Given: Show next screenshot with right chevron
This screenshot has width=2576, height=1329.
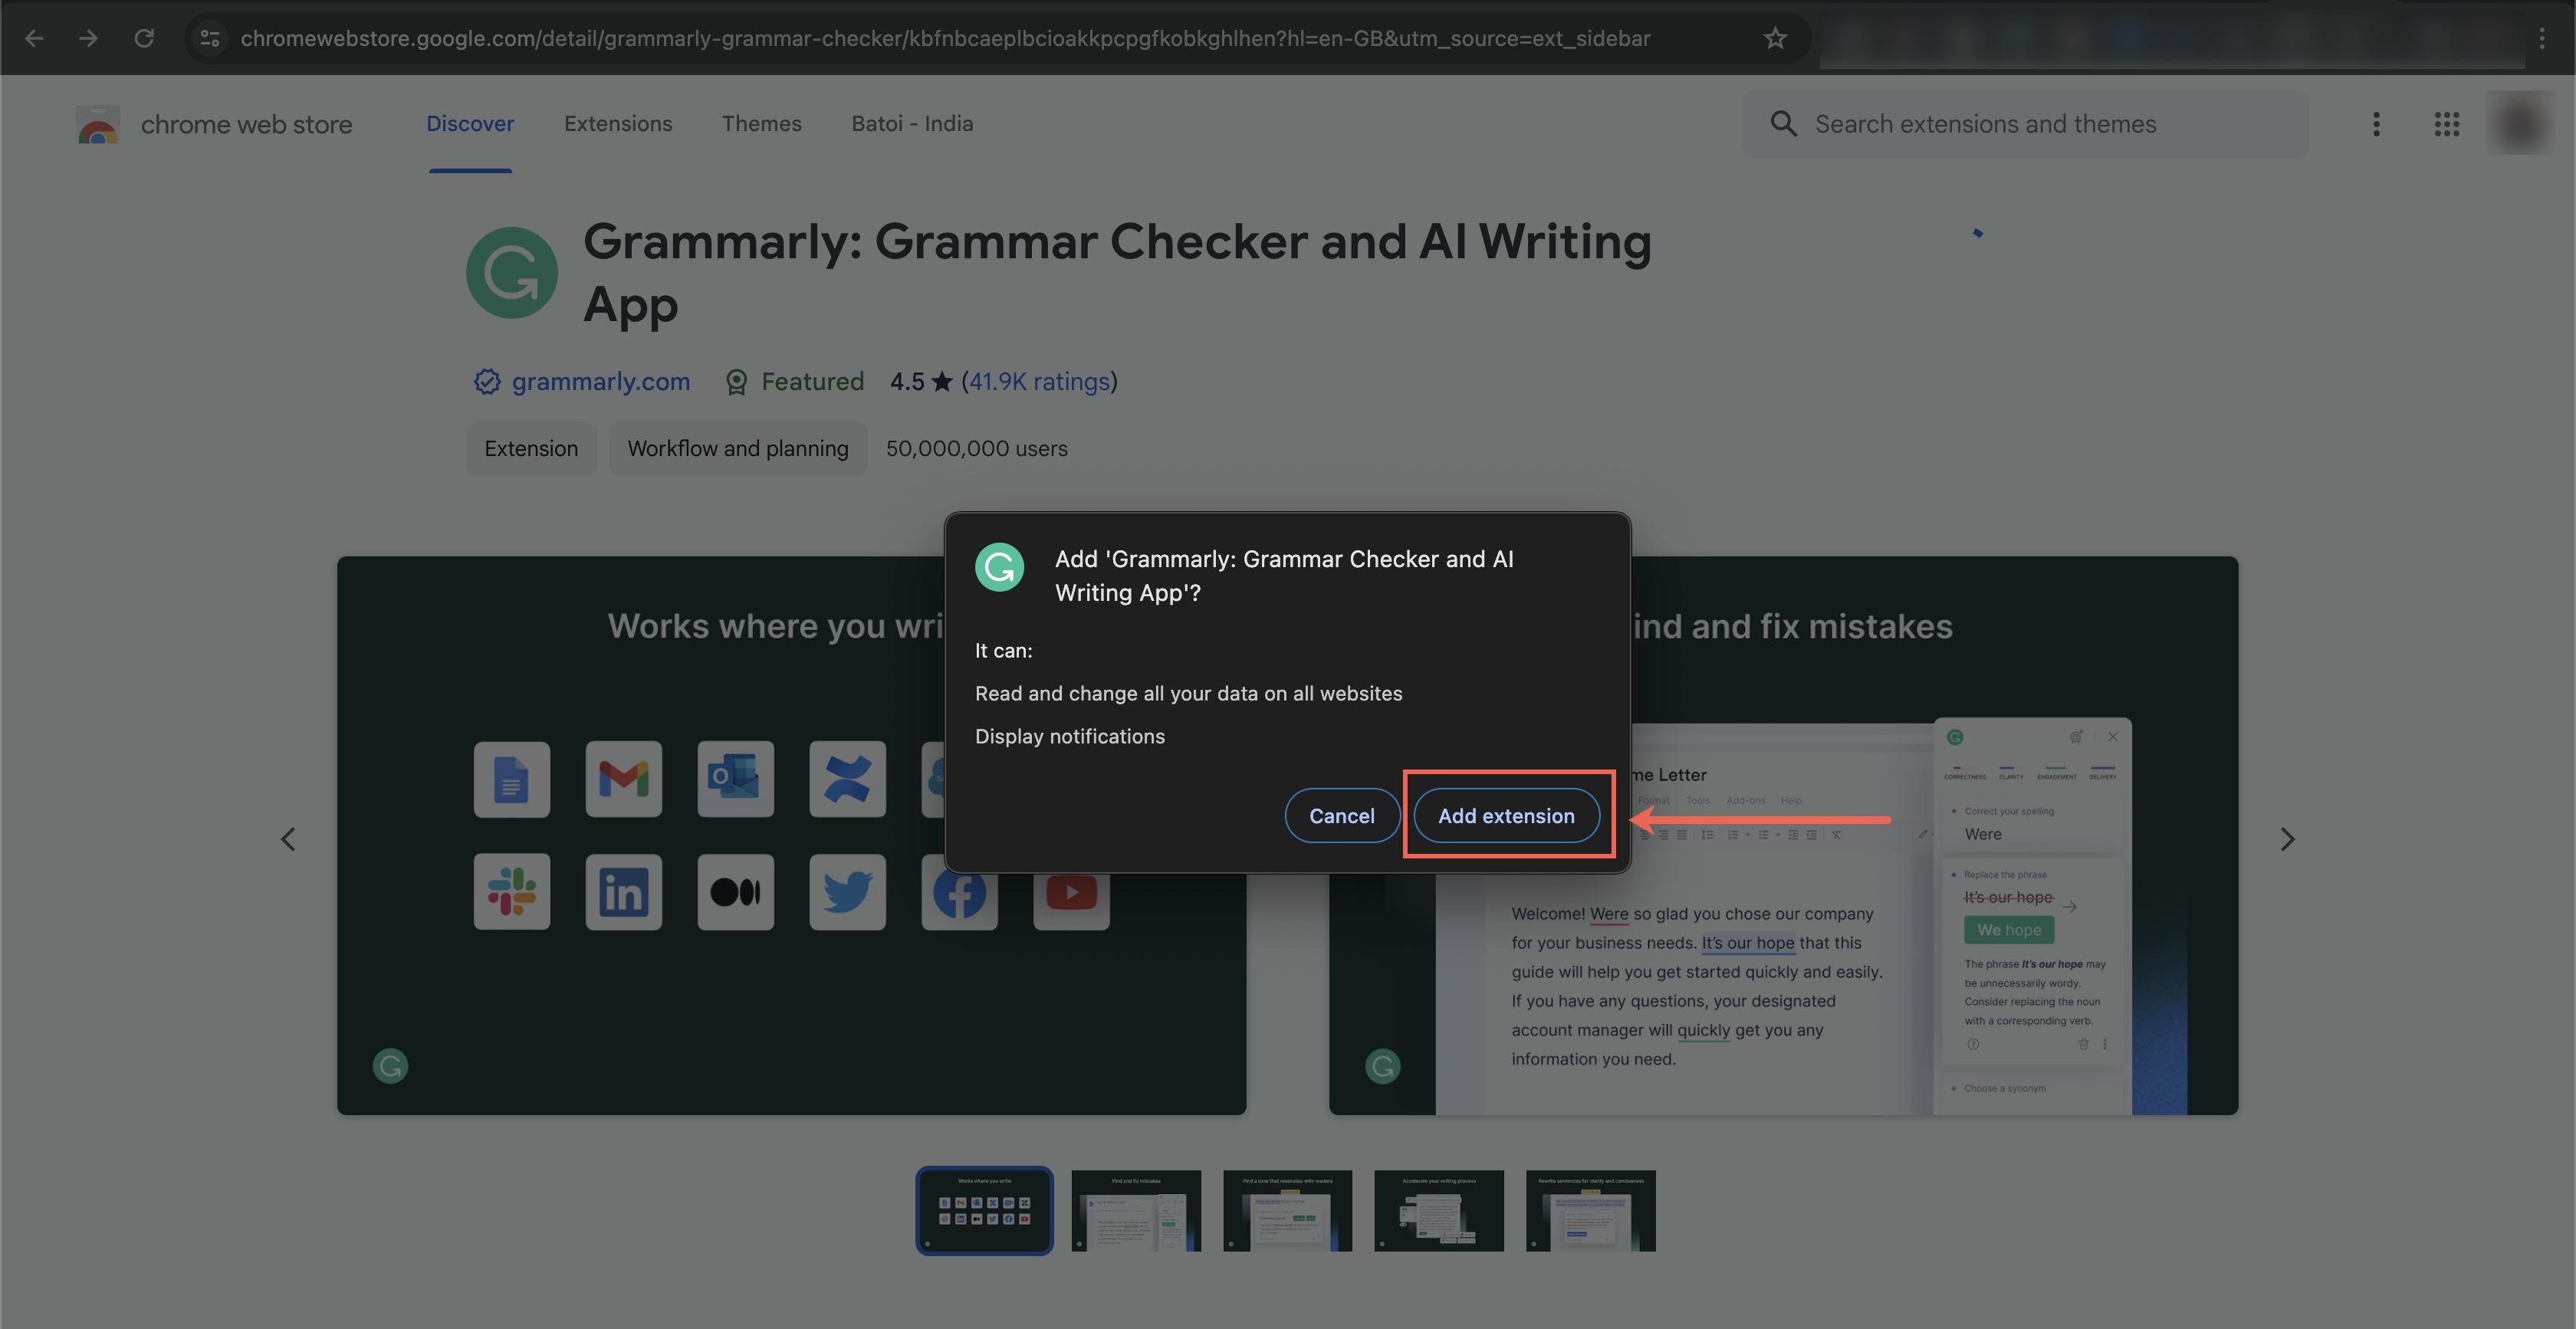Looking at the screenshot, I should click(x=2287, y=839).
